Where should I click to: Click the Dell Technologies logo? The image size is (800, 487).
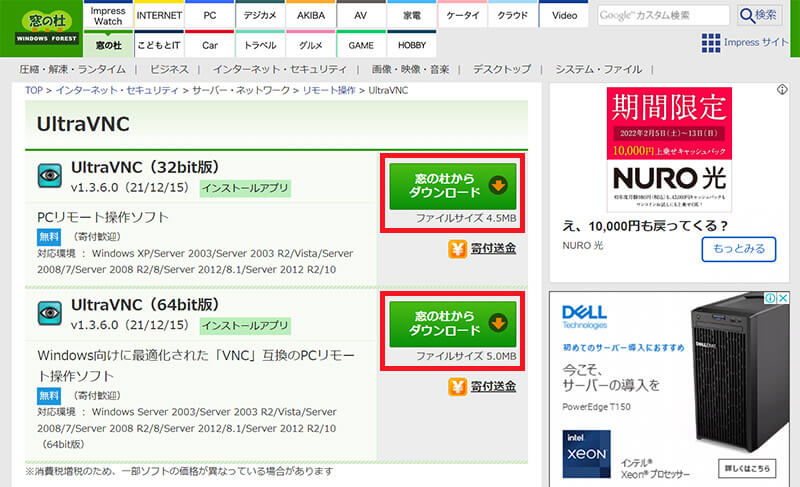[x=584, y=317]
